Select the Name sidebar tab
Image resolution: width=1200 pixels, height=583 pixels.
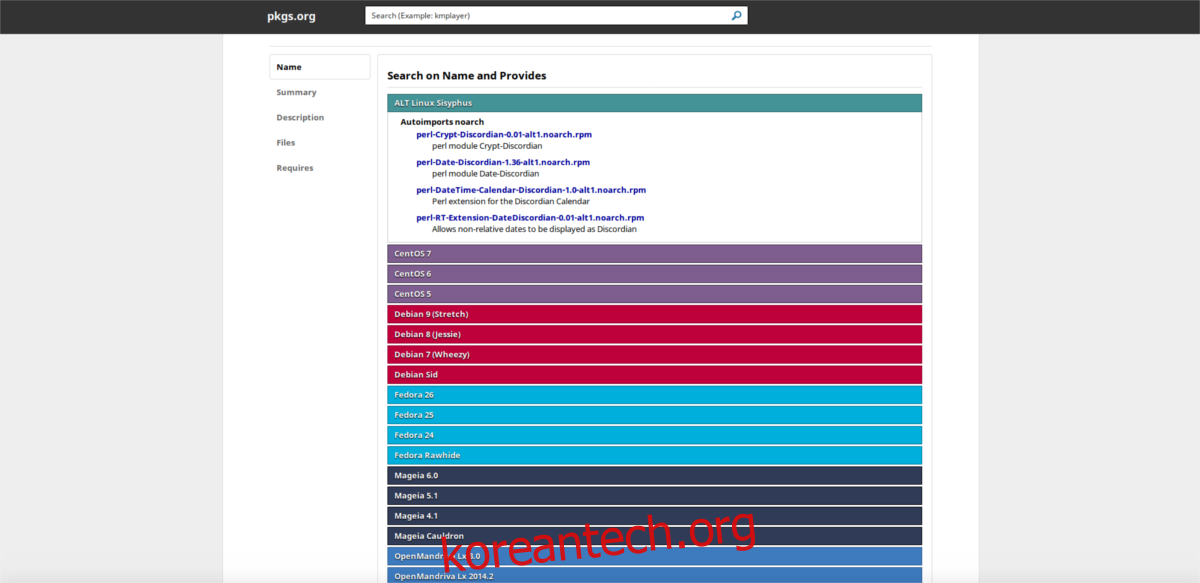coord(289,67)
